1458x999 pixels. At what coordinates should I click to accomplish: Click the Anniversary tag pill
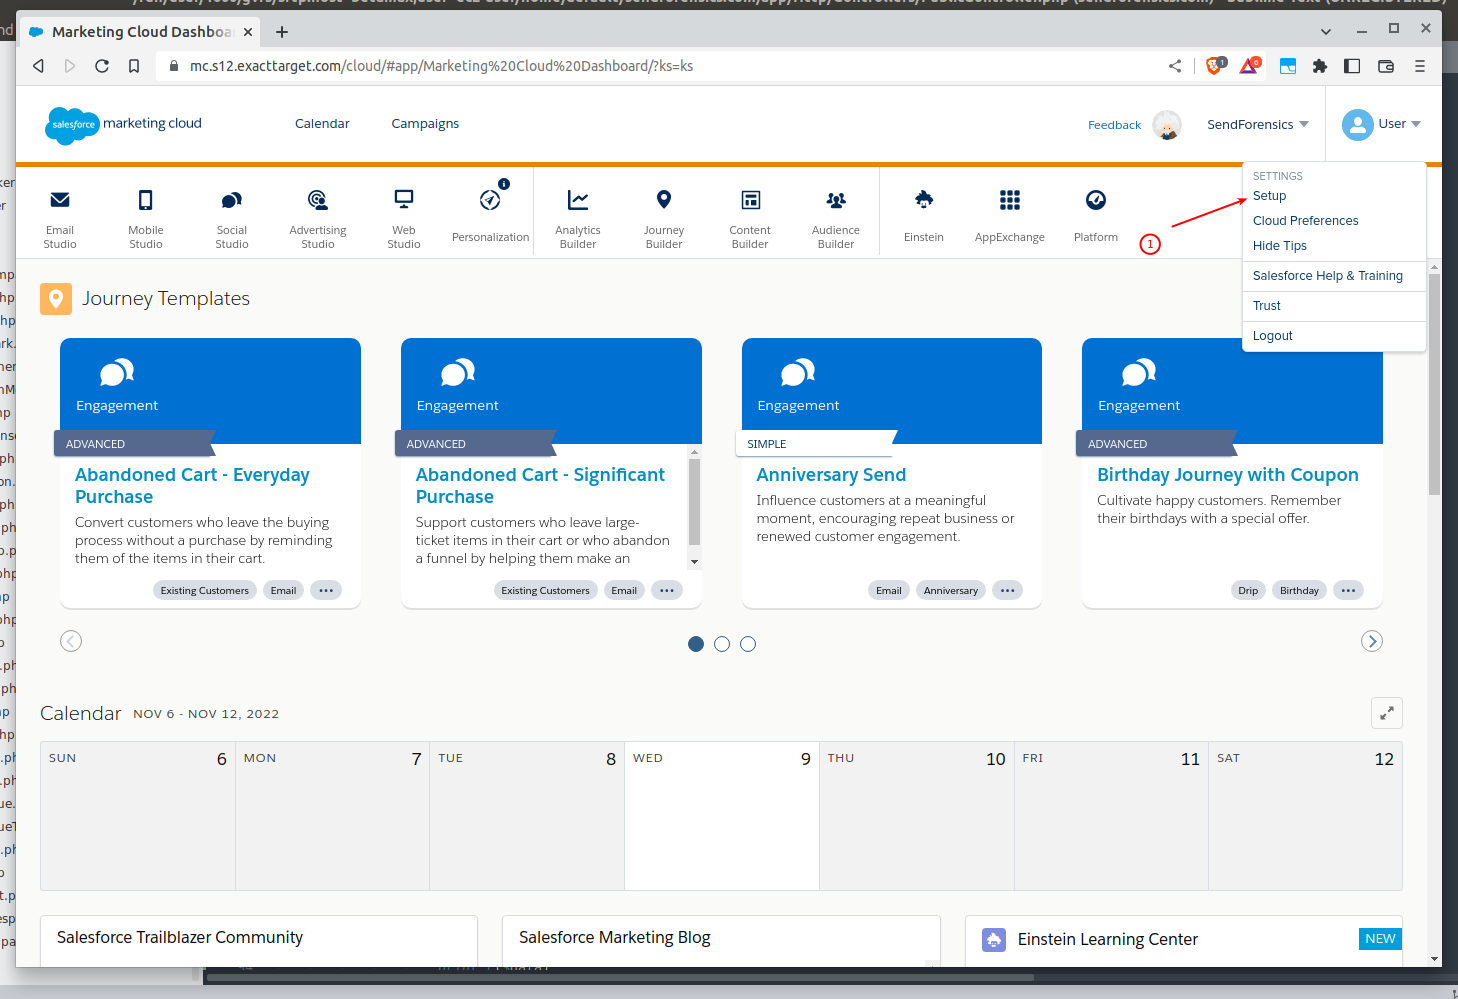coord(951,590)
